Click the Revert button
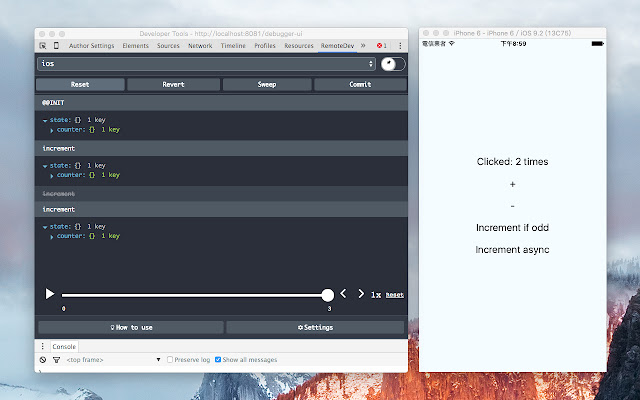The height and width of the screenshot is (400, 640). click(173, 84)
